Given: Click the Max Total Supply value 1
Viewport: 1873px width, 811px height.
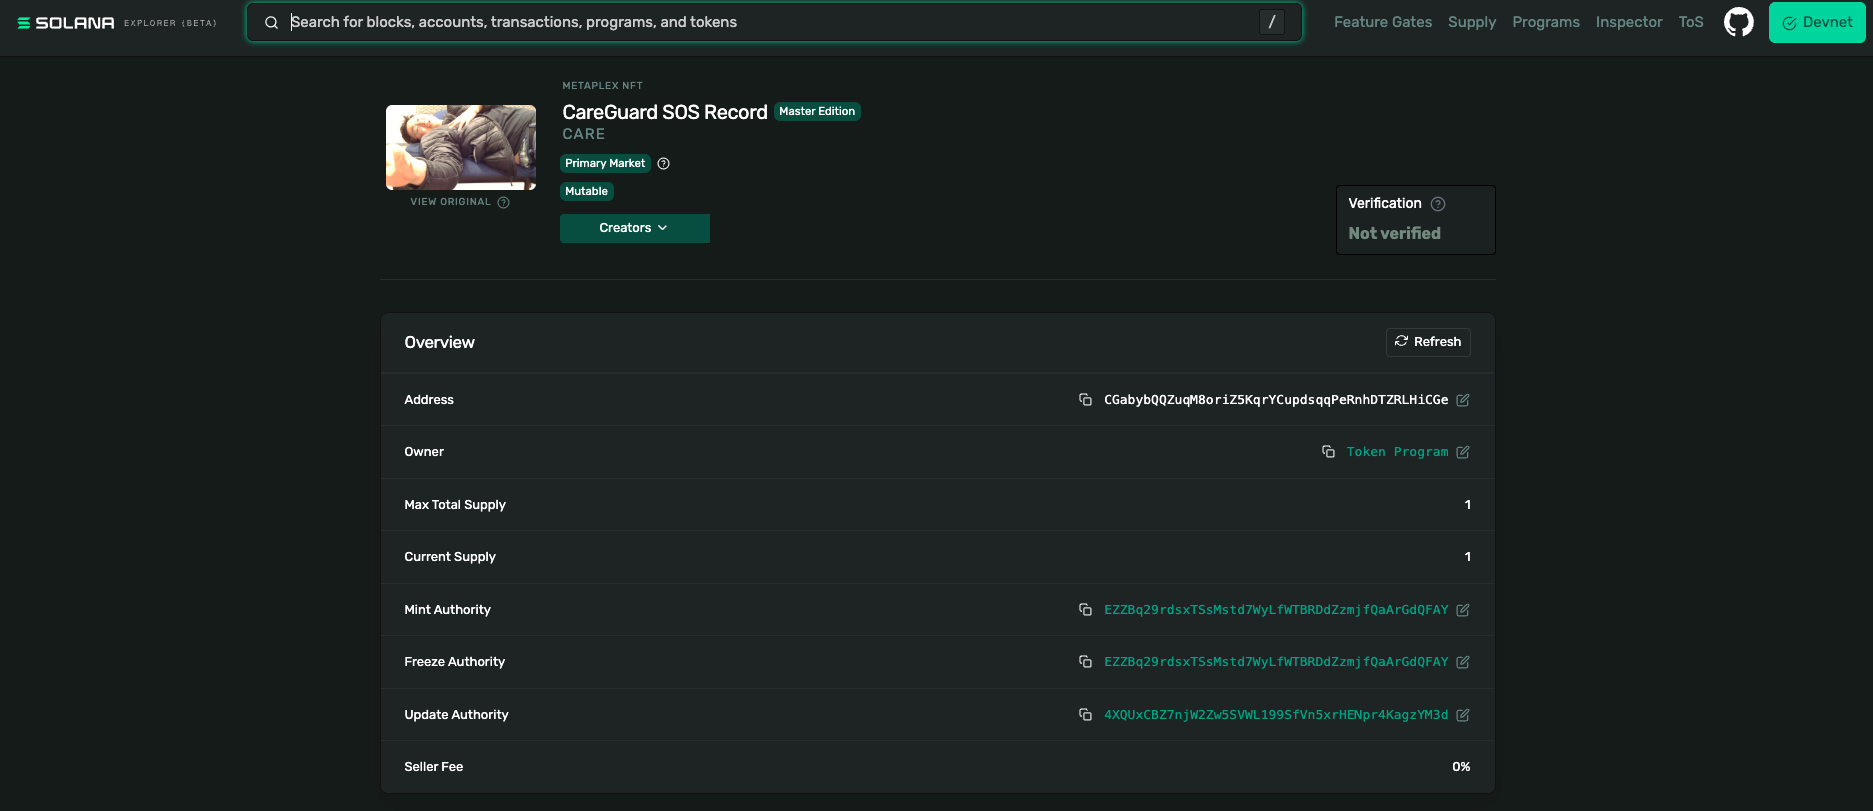Looking at the screenshot, I should point(1467,505).
